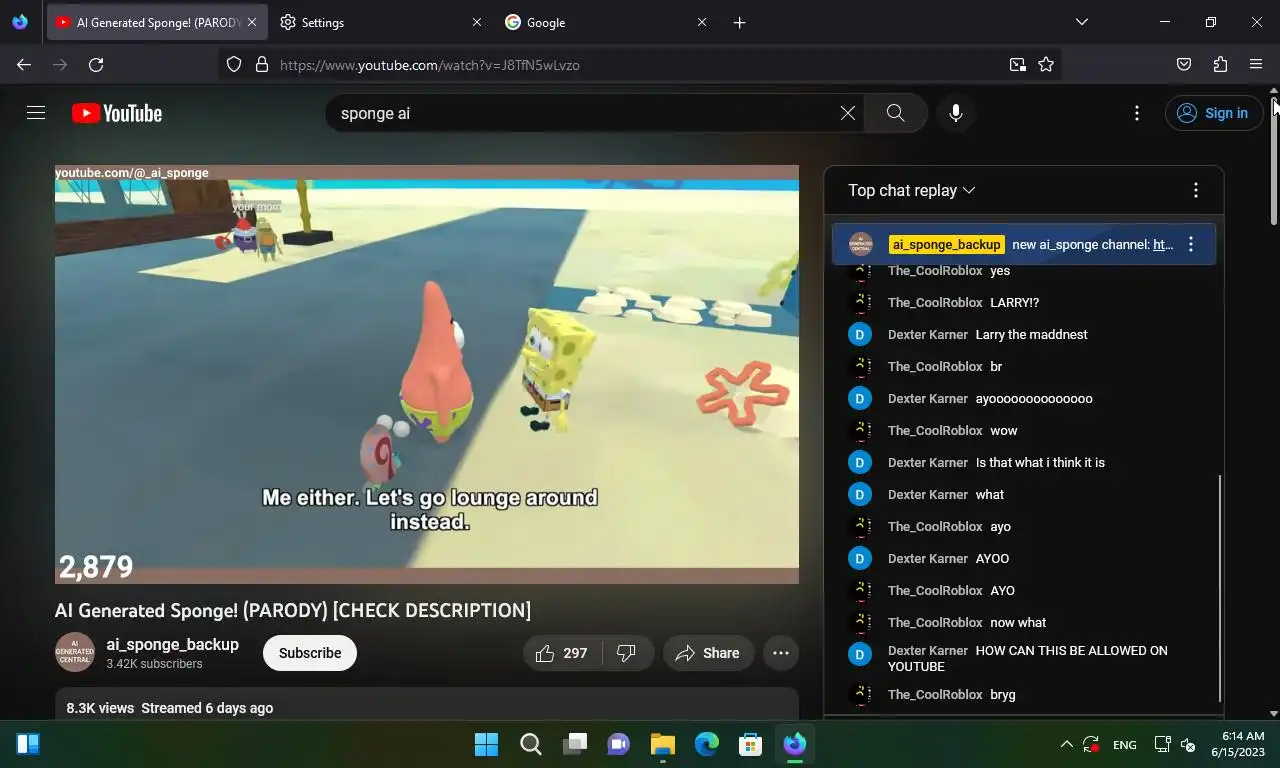Viewport: 1280px width, 768px height.
Task: Reload the current page
Action: [96, 65]
